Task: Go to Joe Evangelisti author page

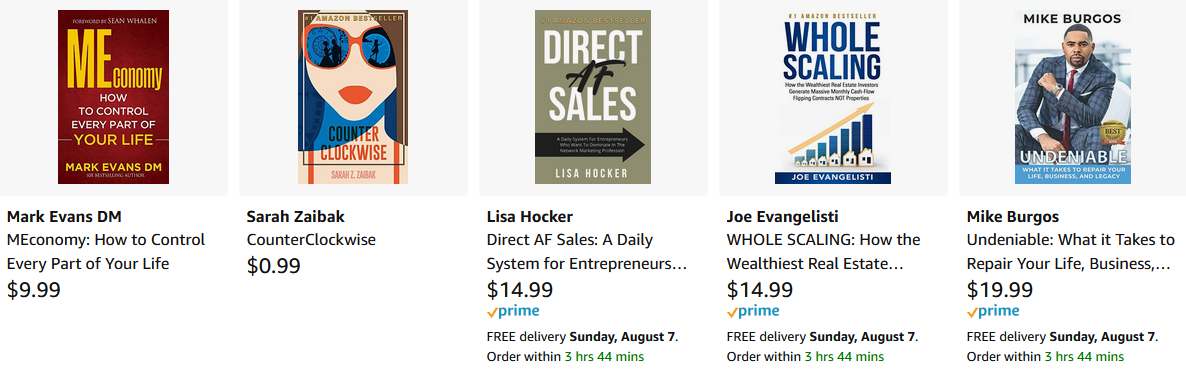Action: tap(782, 216)
